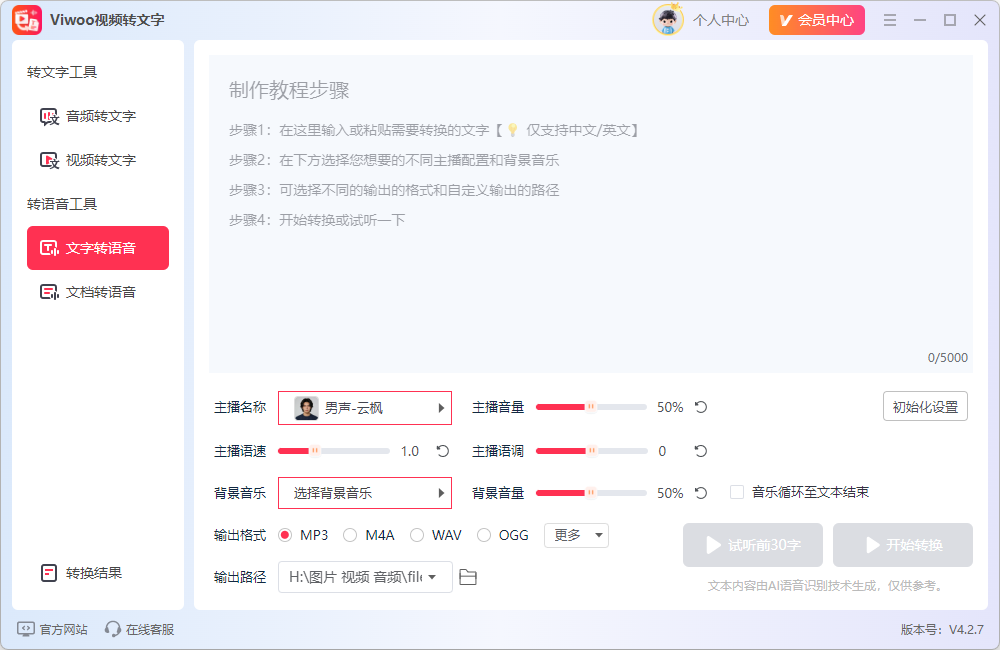
Task: Open the 会员中心 button
Action: tap(817, 20)
